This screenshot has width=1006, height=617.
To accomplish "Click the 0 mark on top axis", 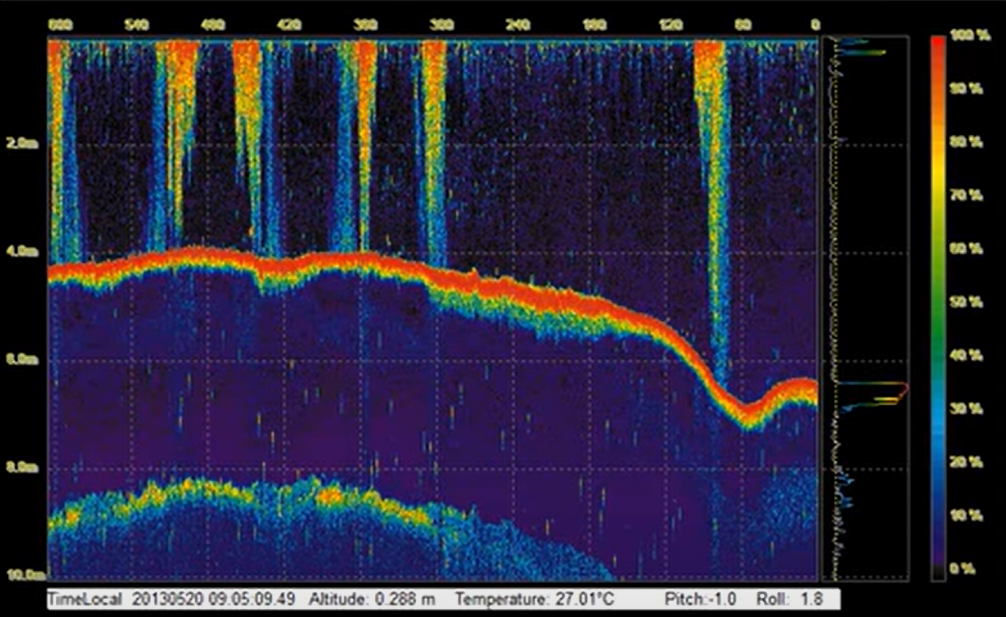I will 815,23.
